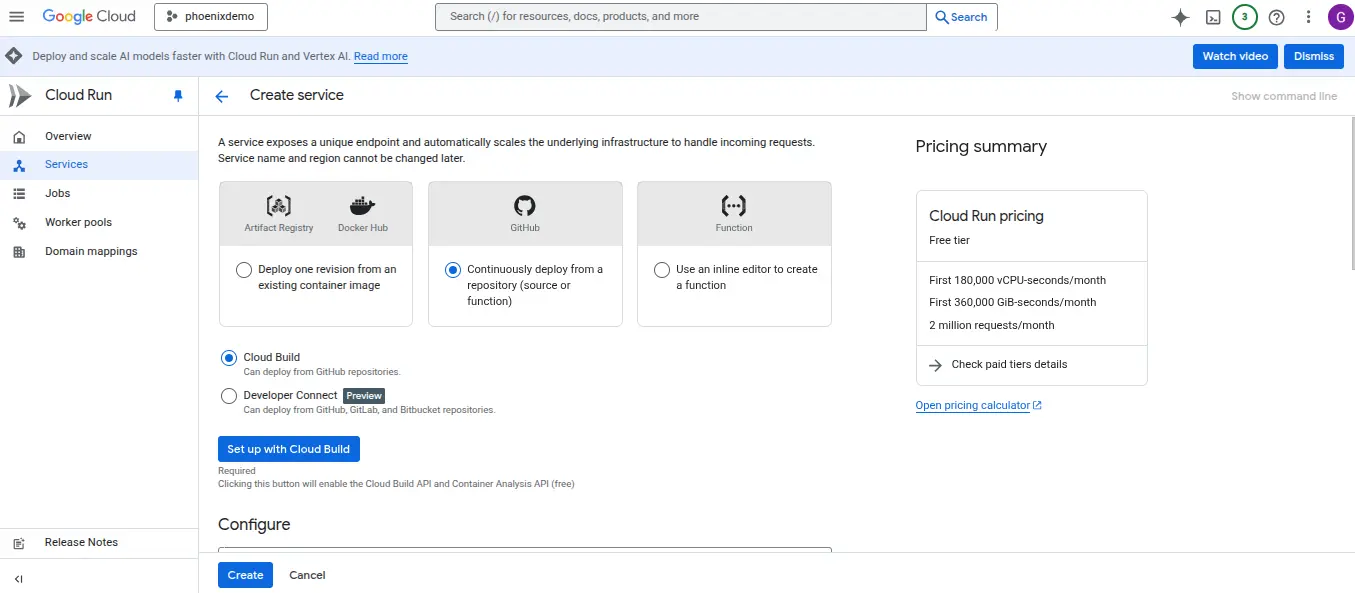Click the Preview badge
This screenshot has width=1355, height=593.
coord(364,396)
